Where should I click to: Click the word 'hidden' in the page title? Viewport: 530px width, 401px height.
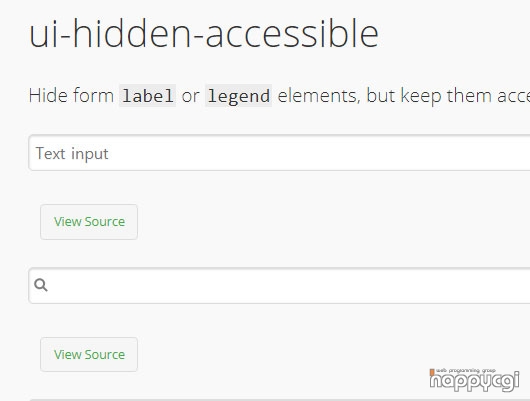[x=131, y=33]
